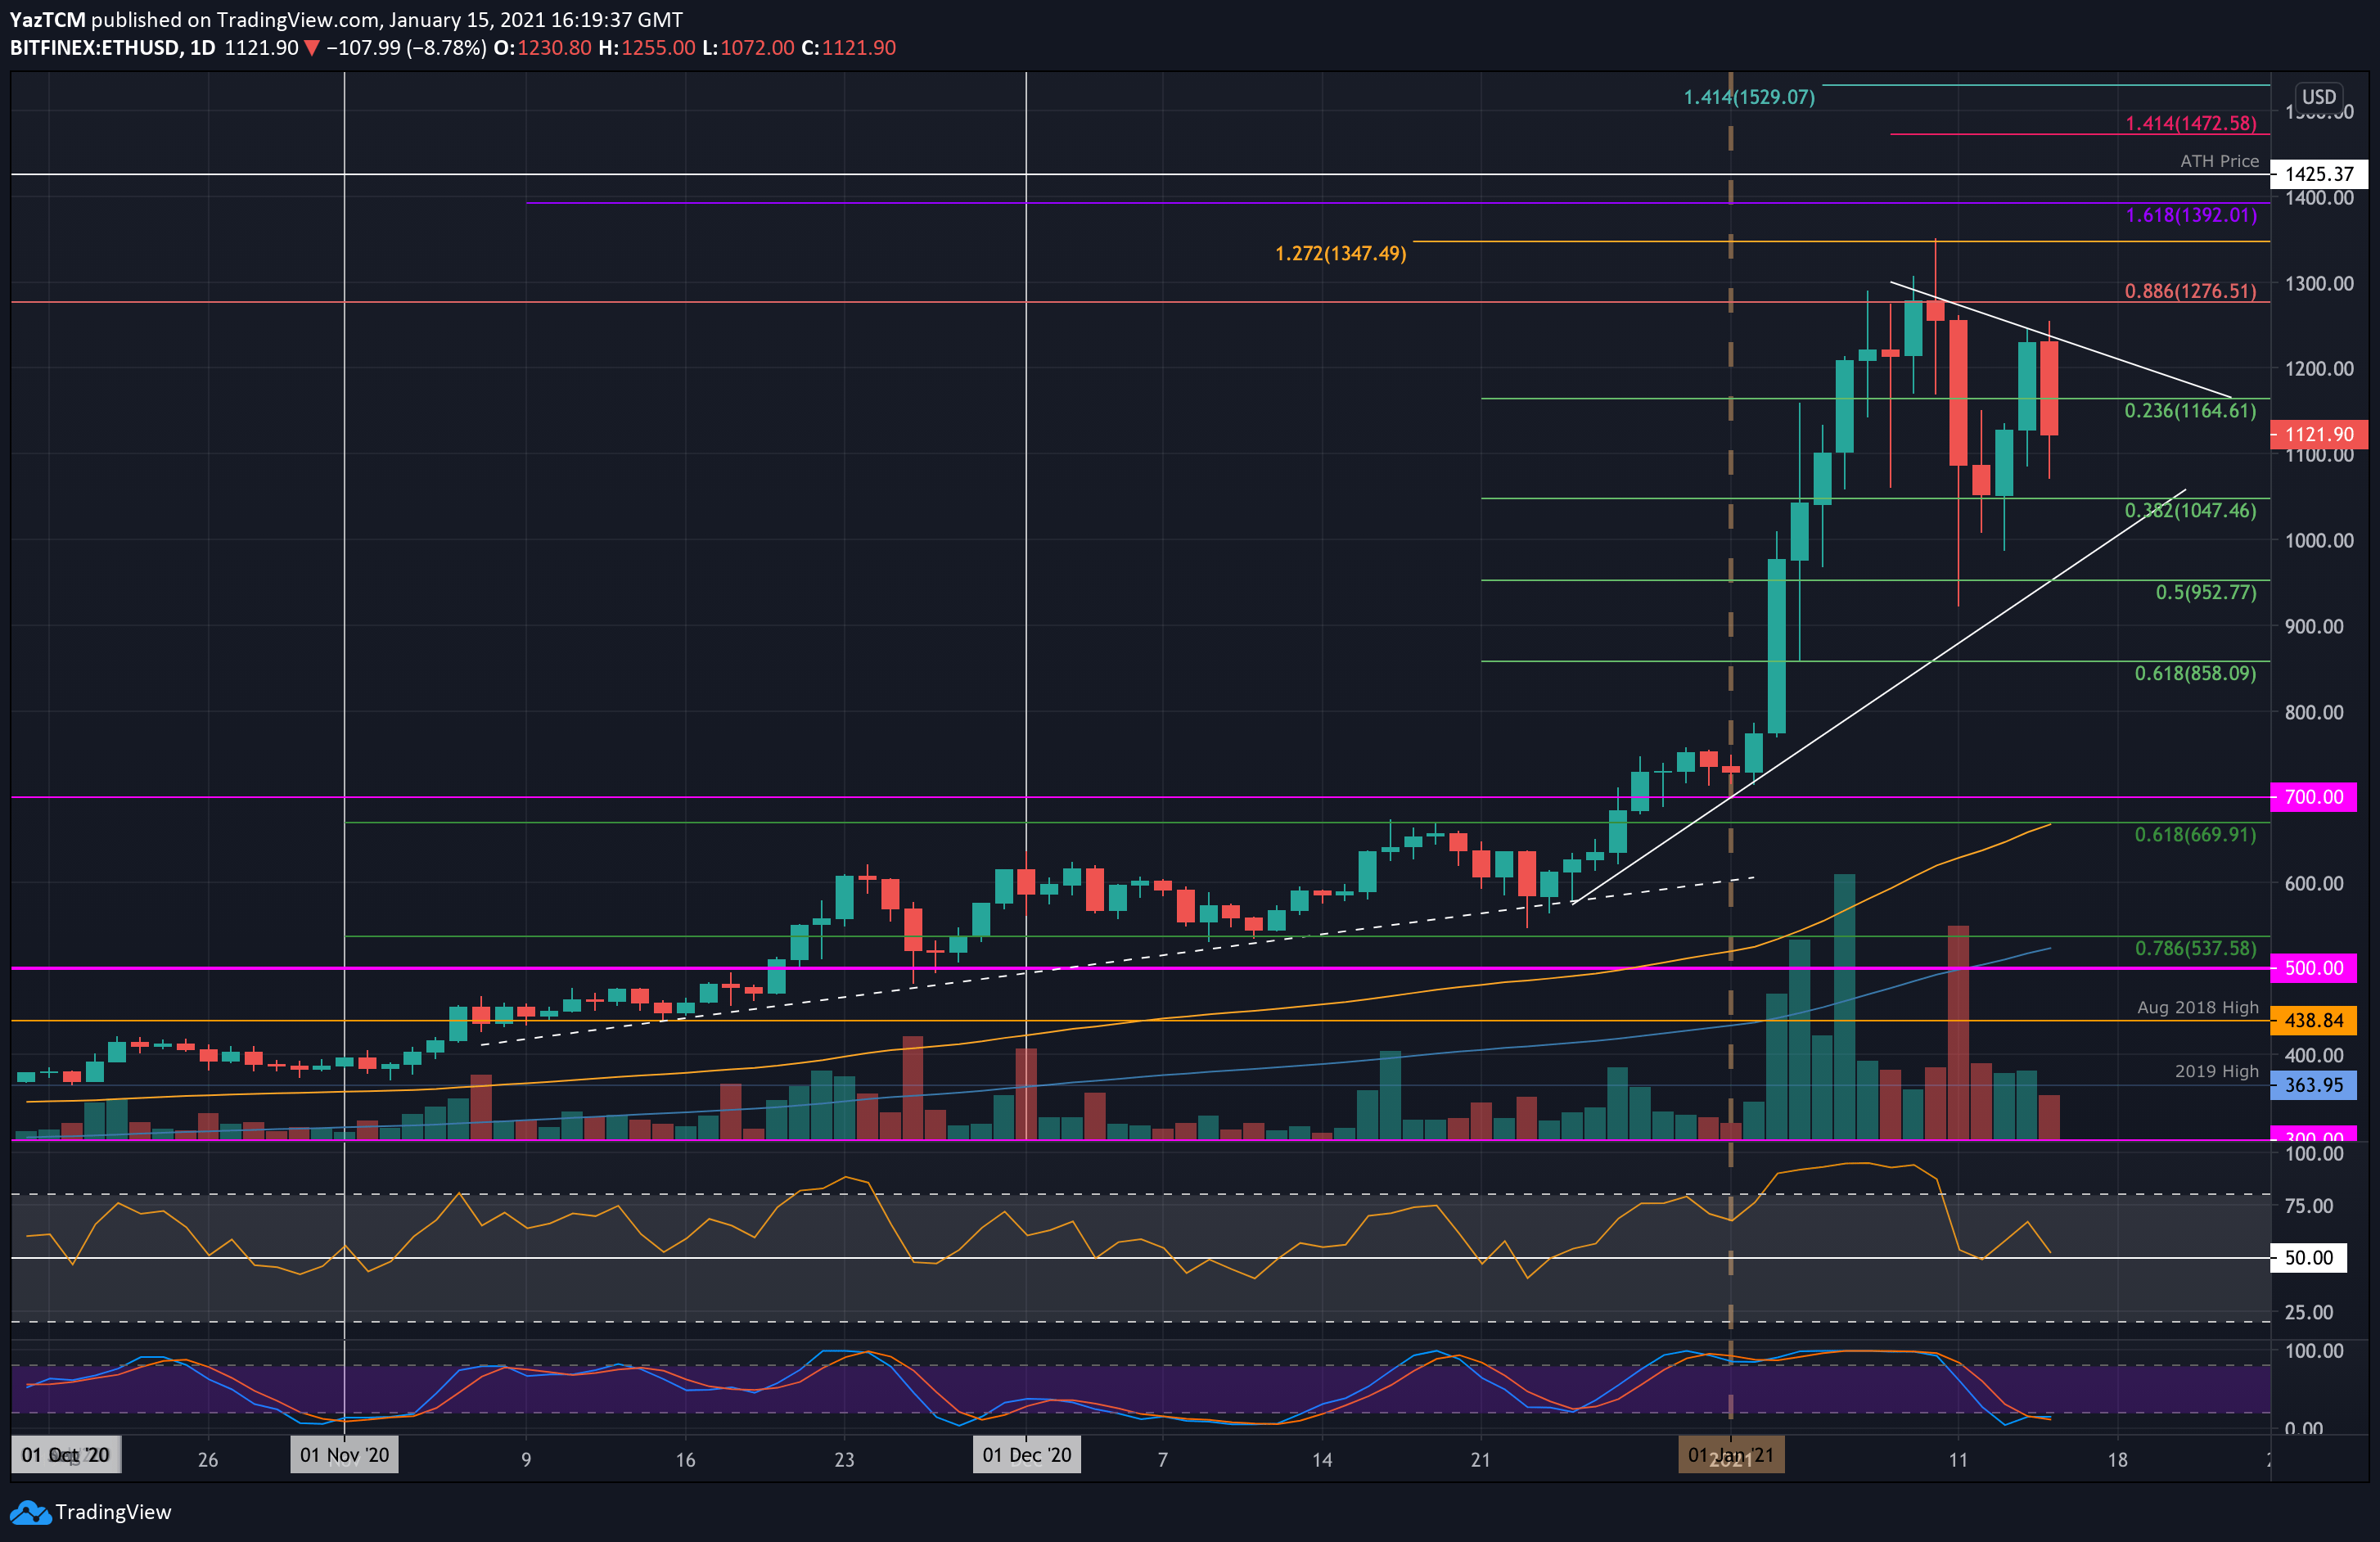The height and width of the screenshot is (1542, 2380).
Task: Select the magenta 700.00 price label
Action: click(x=2313, y=797)
